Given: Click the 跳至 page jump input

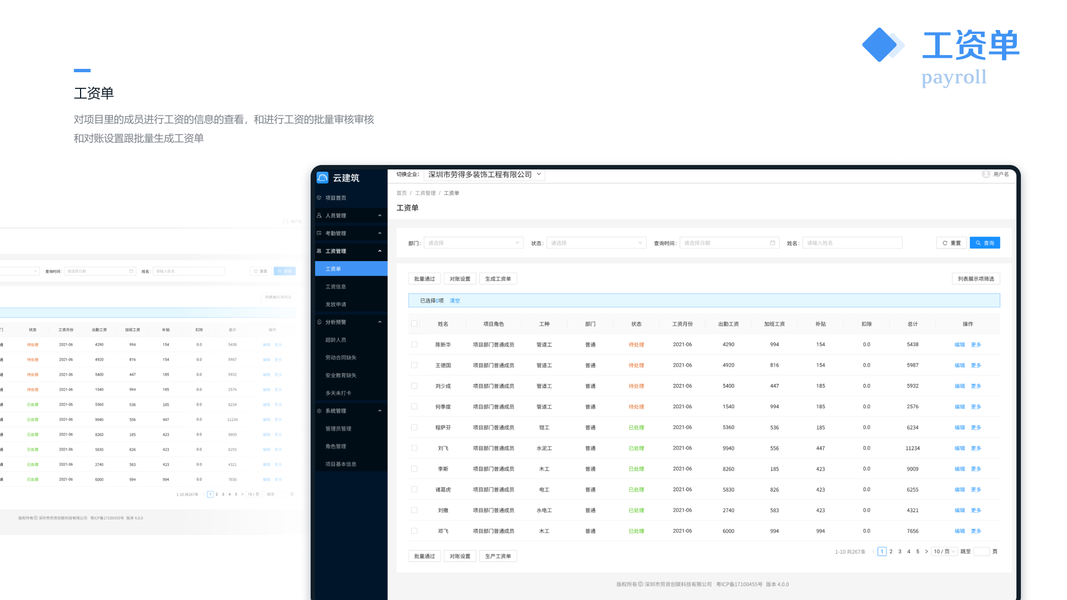Looking at the screenshot, I should pos(981,552).
